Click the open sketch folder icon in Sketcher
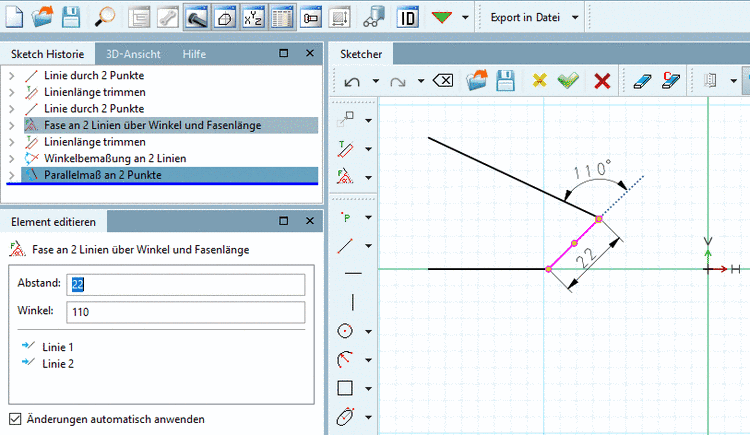750x435 pixels. coord(476,80)
